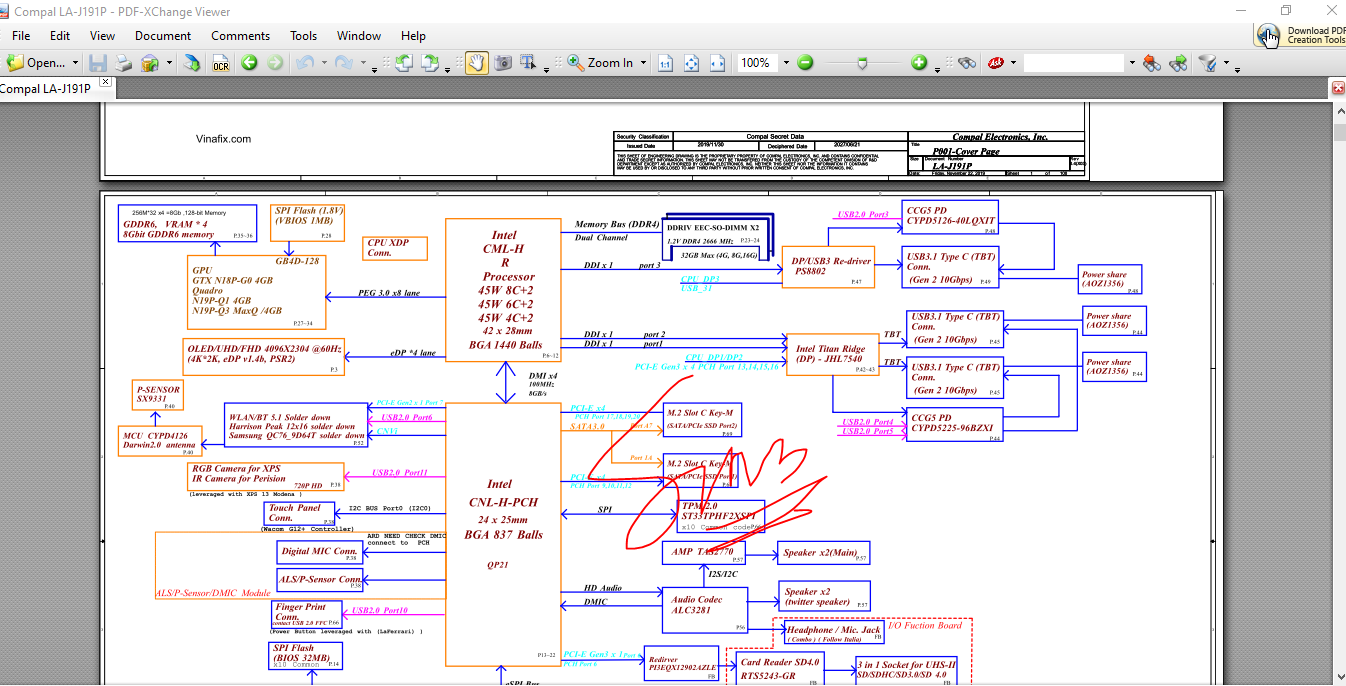Image resolution: width=1346 pixels, height=686 pixels.
Task: Go to previous view with green back arrow
Action: [x=249, y=63]
